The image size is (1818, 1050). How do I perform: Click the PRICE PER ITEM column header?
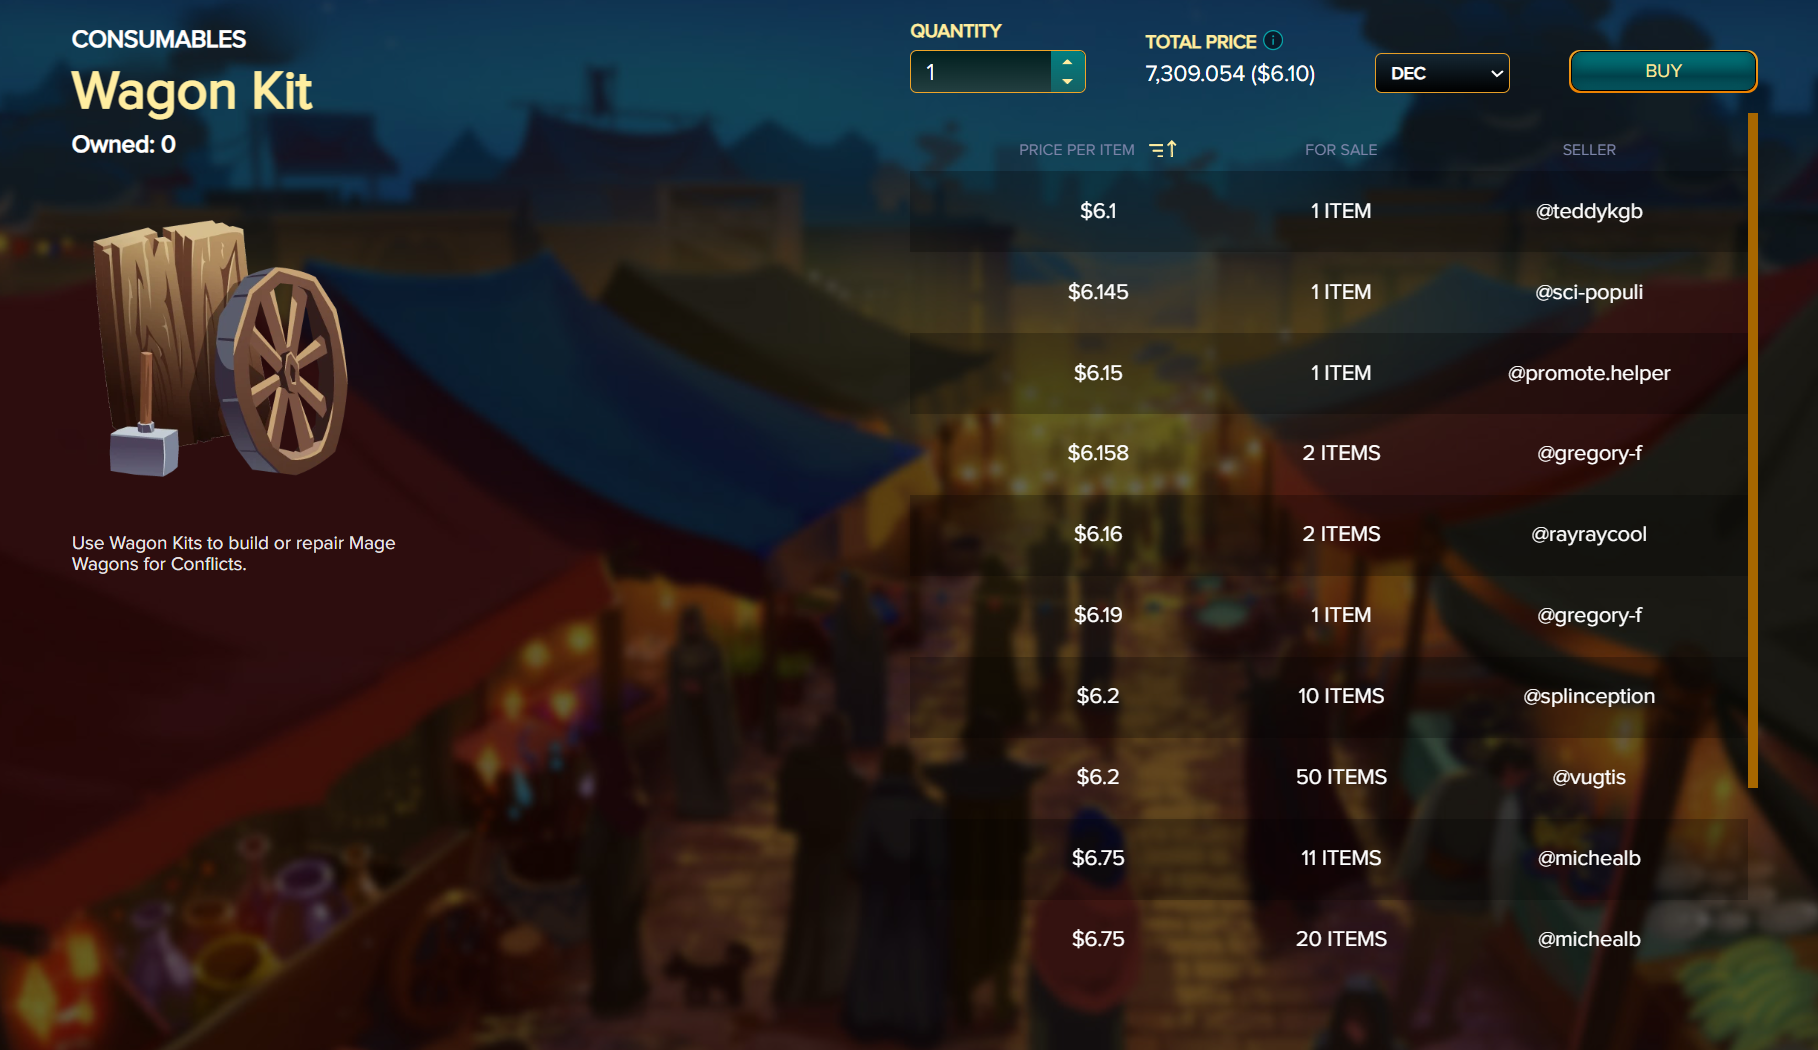tap(1076, 150)
